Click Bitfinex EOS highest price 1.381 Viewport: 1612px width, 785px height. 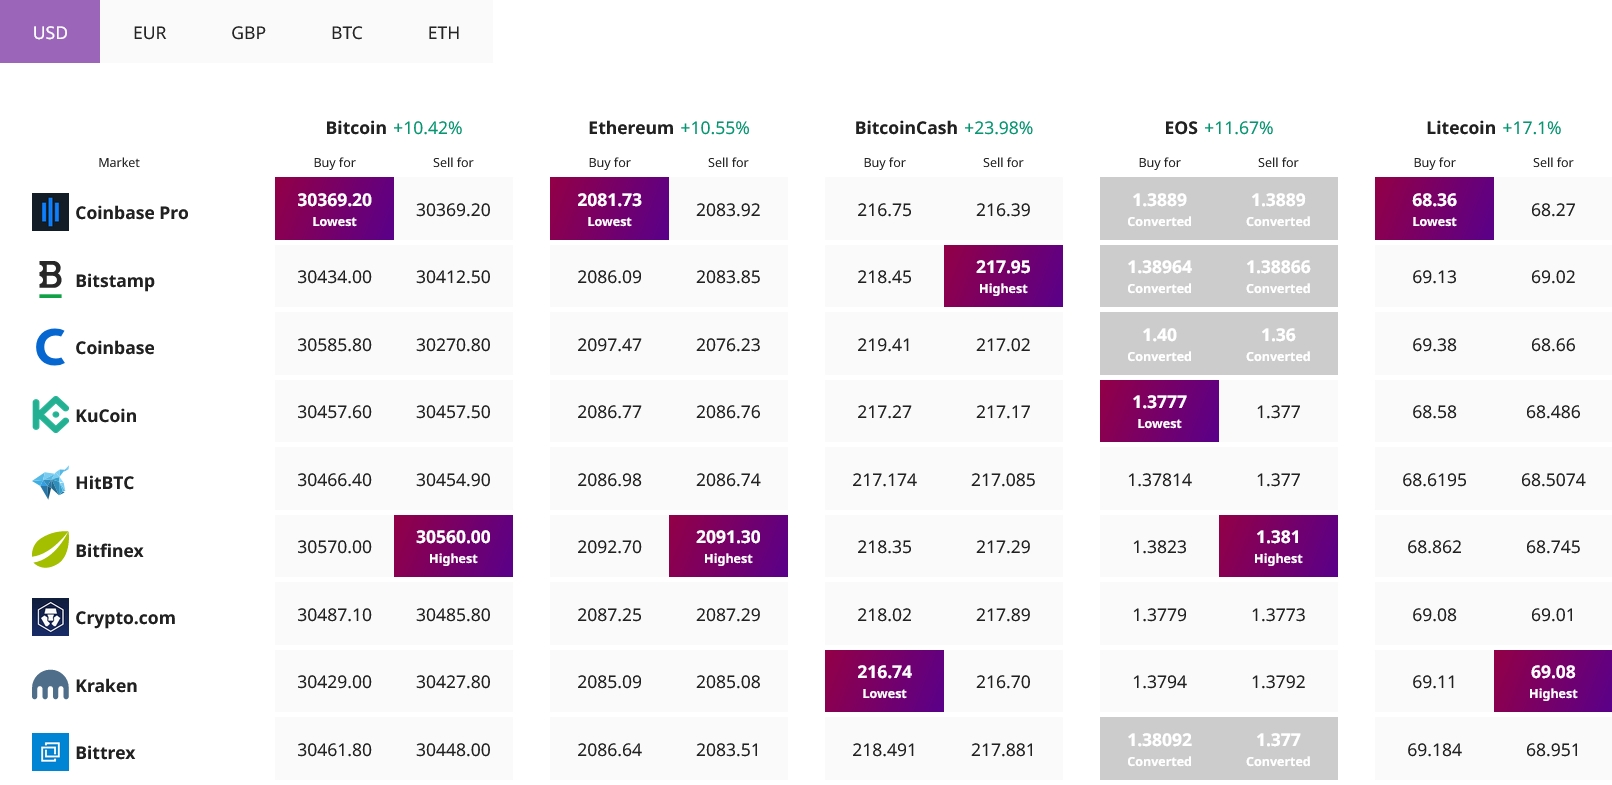click(1278, 546)
